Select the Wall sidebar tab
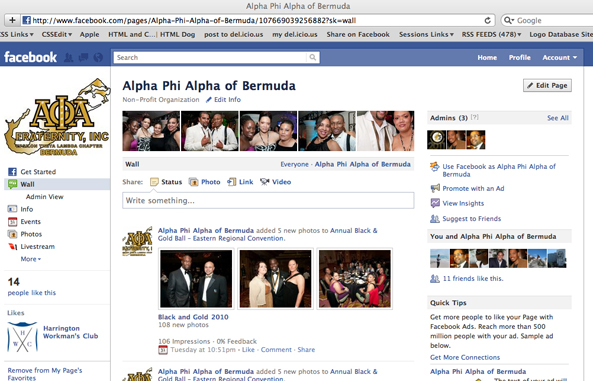The image size is (593, 381). point(57,184)
